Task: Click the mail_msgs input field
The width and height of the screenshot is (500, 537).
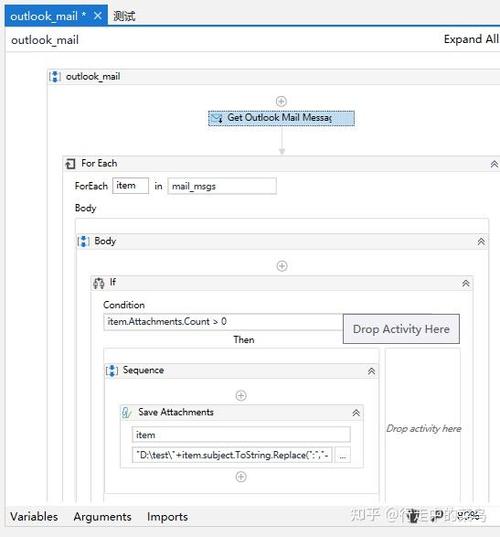Action: point(222,186)
